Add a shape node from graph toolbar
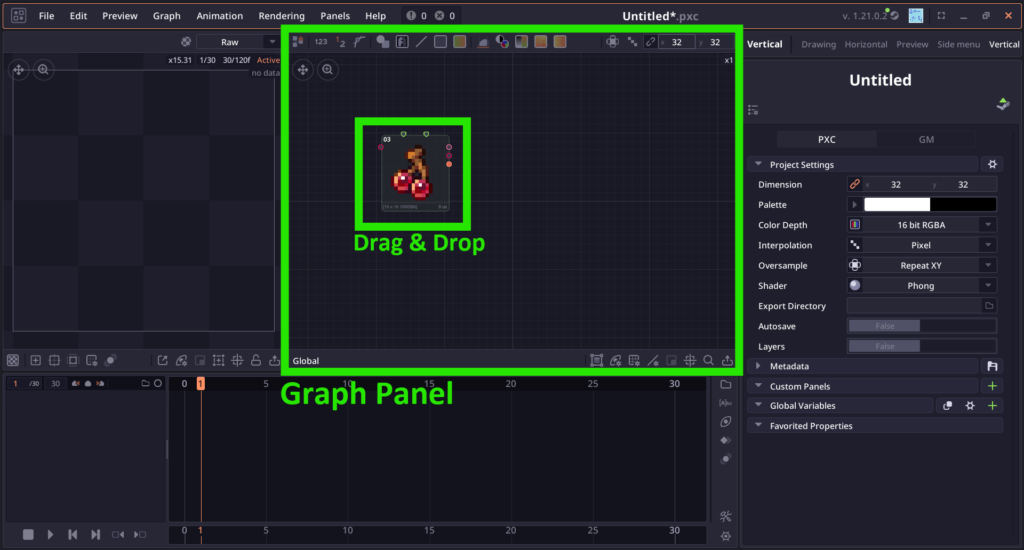Image resolution: width=1024 pixels, height=550 pixels. (383, 42)
